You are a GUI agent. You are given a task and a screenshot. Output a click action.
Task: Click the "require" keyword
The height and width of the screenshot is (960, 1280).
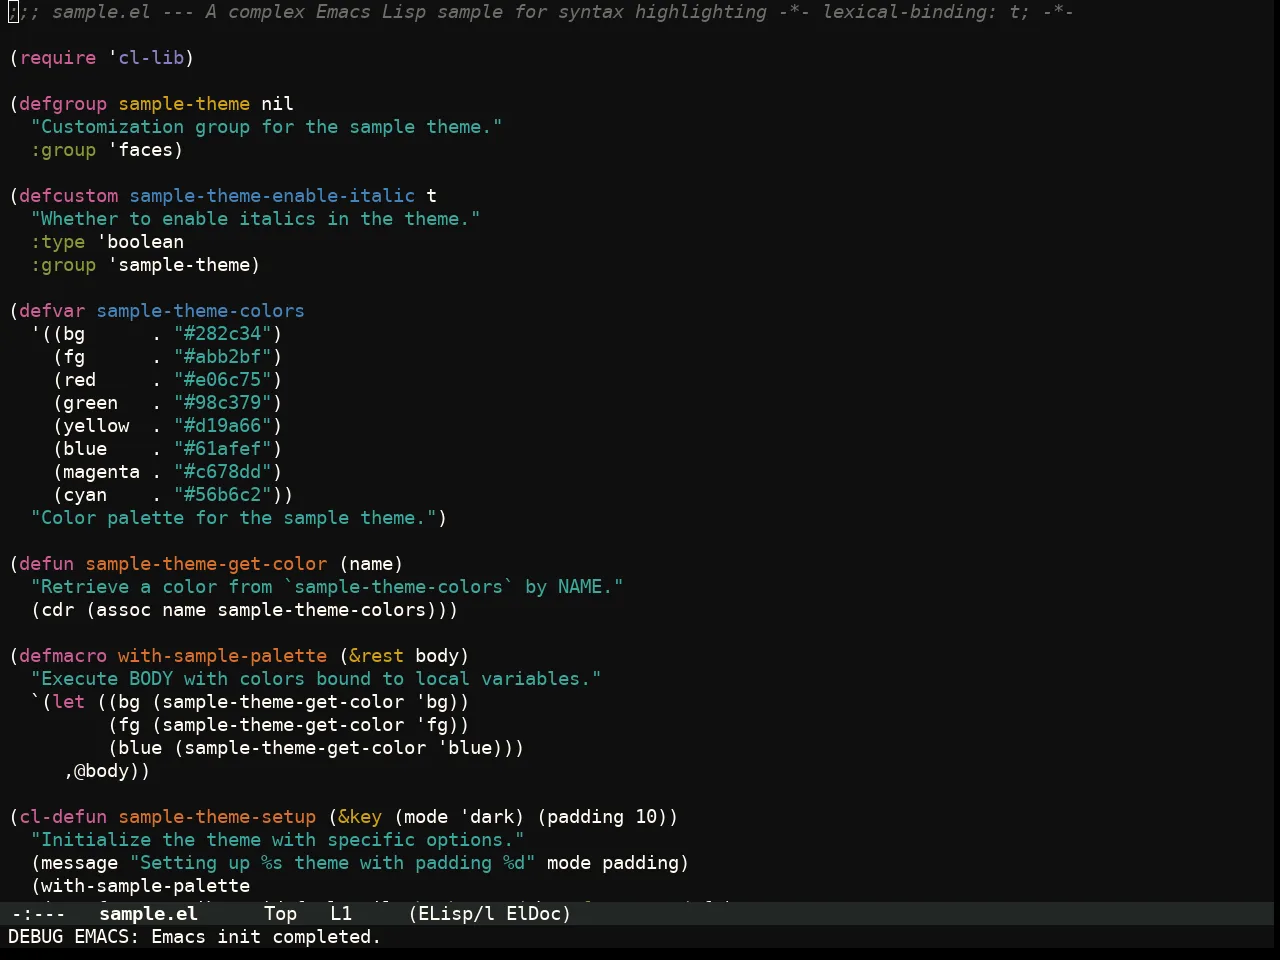point(58,58)
